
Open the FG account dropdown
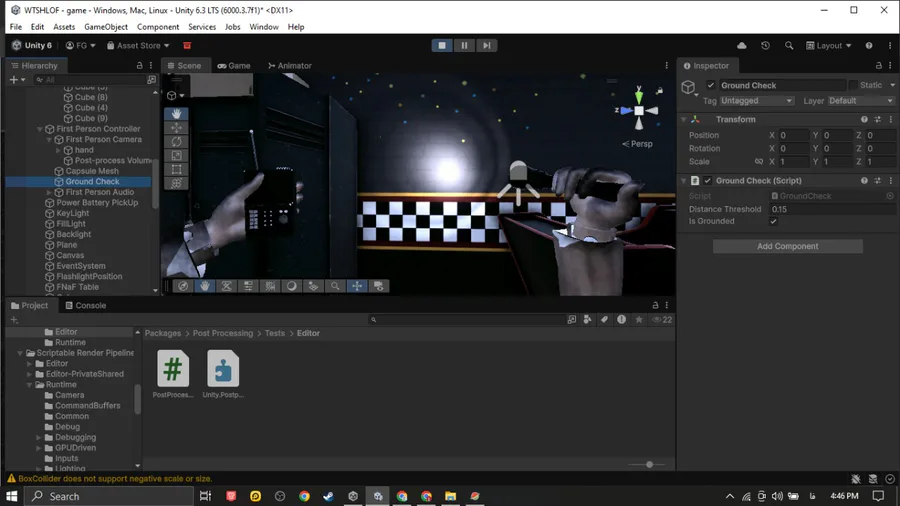click(x=80, y=45)
